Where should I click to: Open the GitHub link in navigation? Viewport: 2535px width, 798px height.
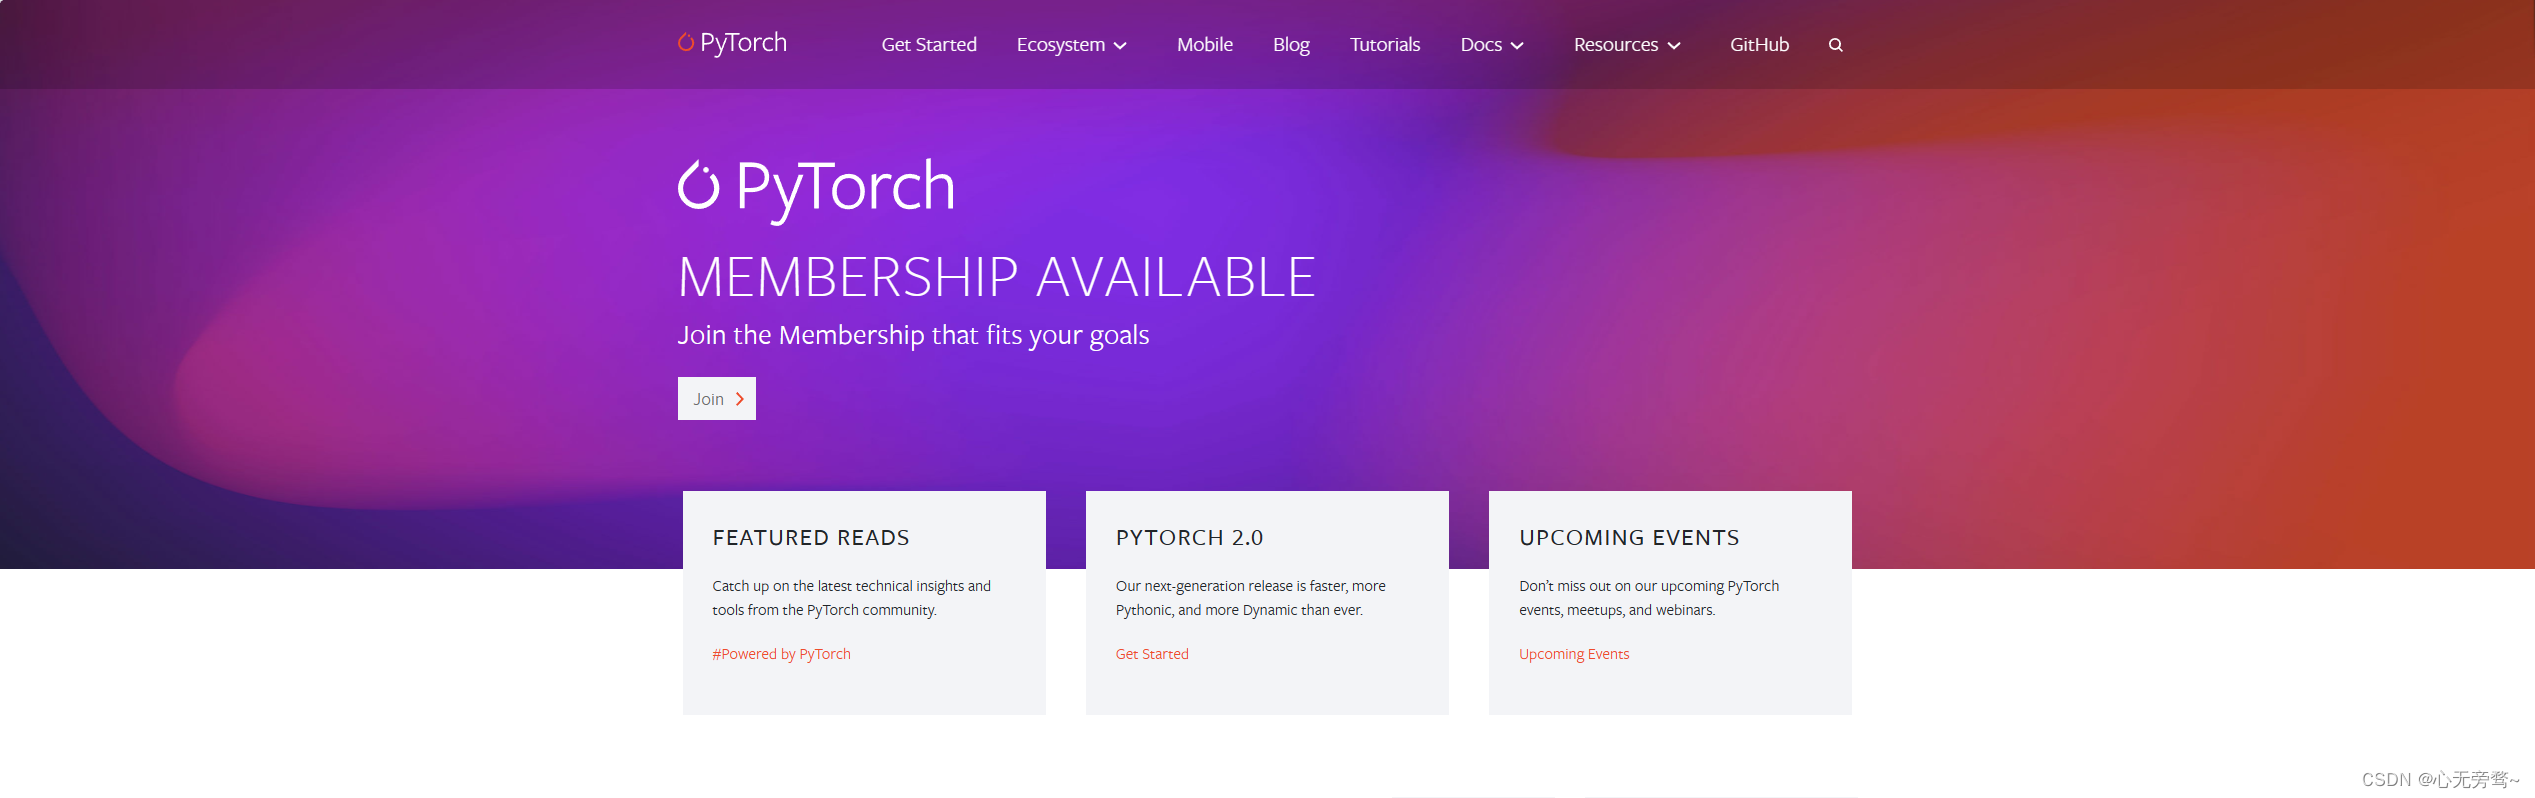(1759, 45)
